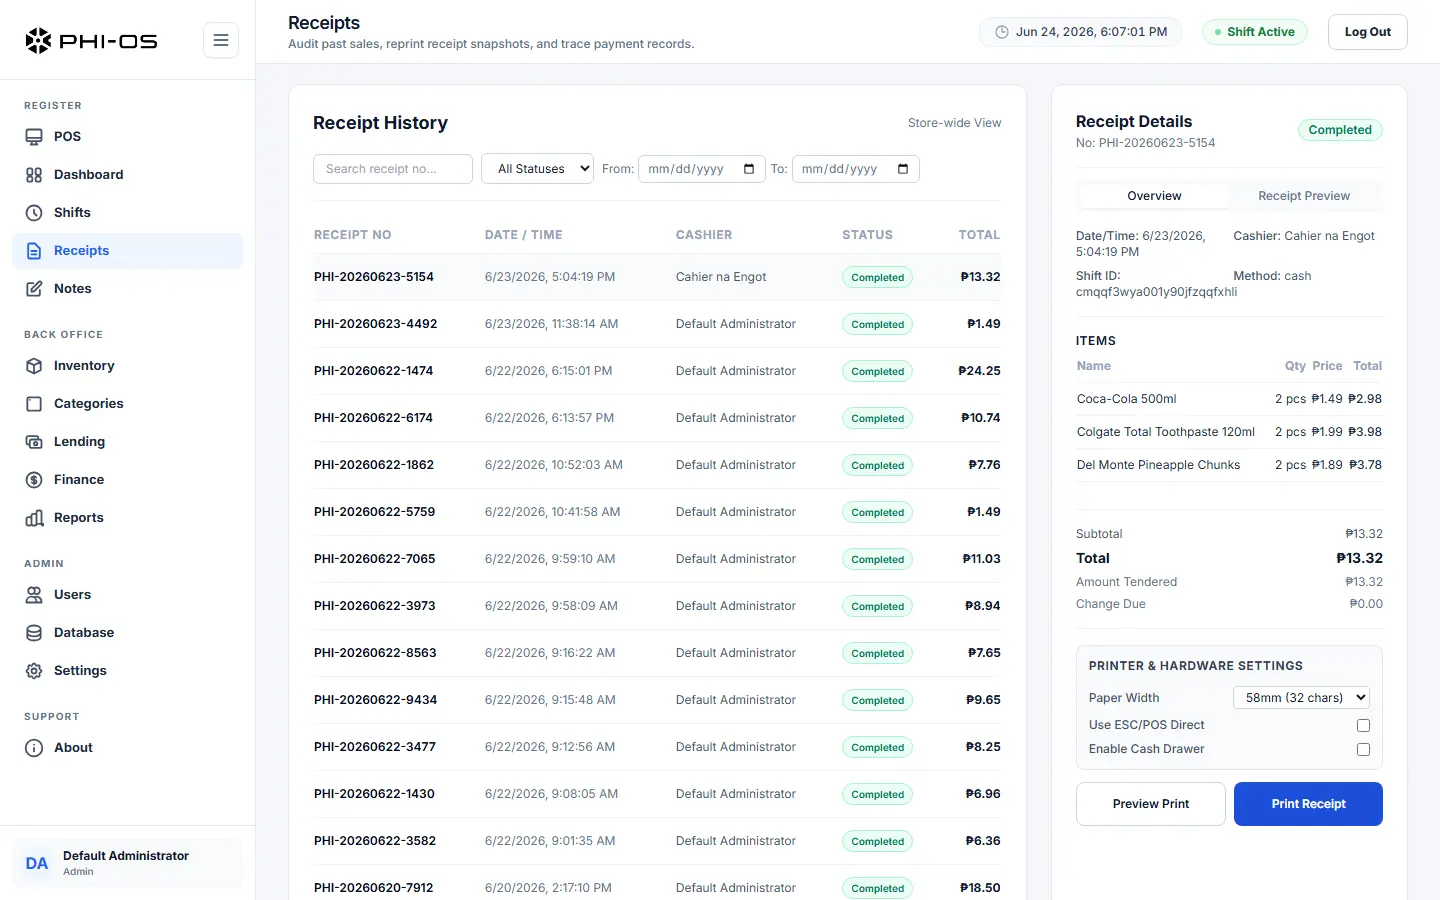Click the Reports chart icon
Screen dimensions: 1440x900
34,518
